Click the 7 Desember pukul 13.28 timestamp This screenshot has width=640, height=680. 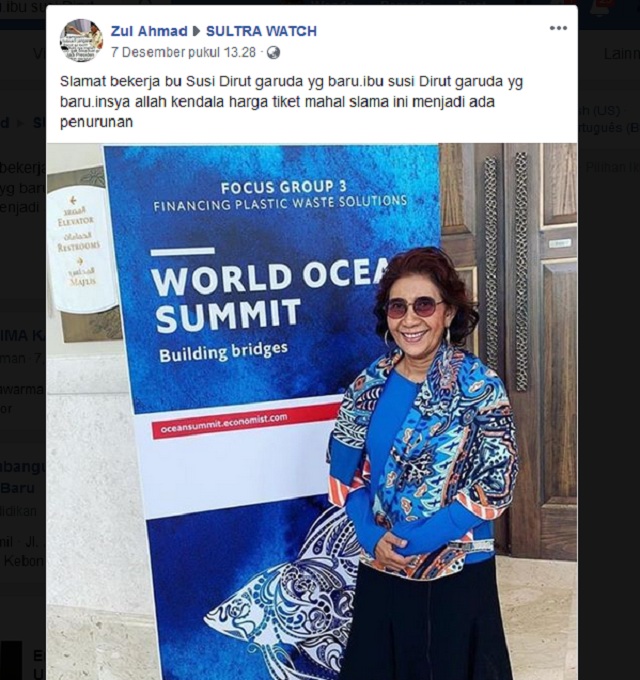183,52
